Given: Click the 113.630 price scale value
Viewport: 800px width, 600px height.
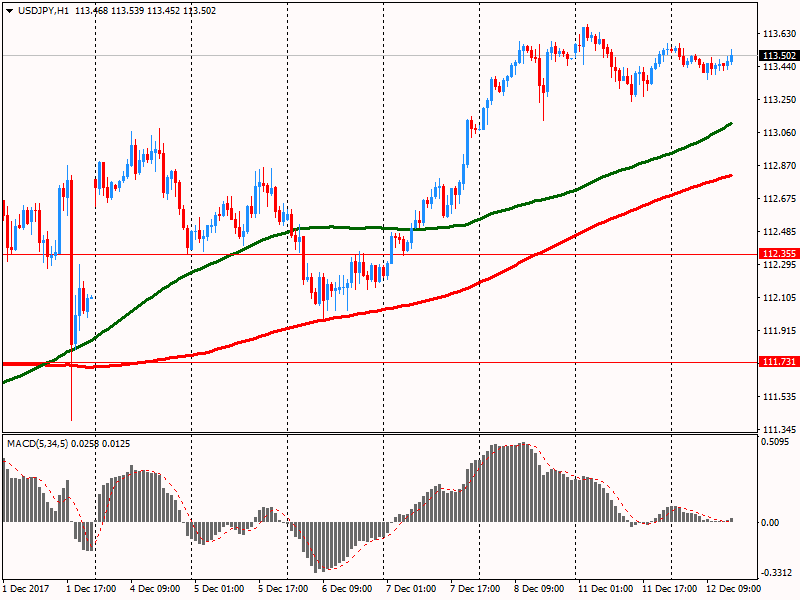Looking at the screenshot, I should click(x=779, y=34).
